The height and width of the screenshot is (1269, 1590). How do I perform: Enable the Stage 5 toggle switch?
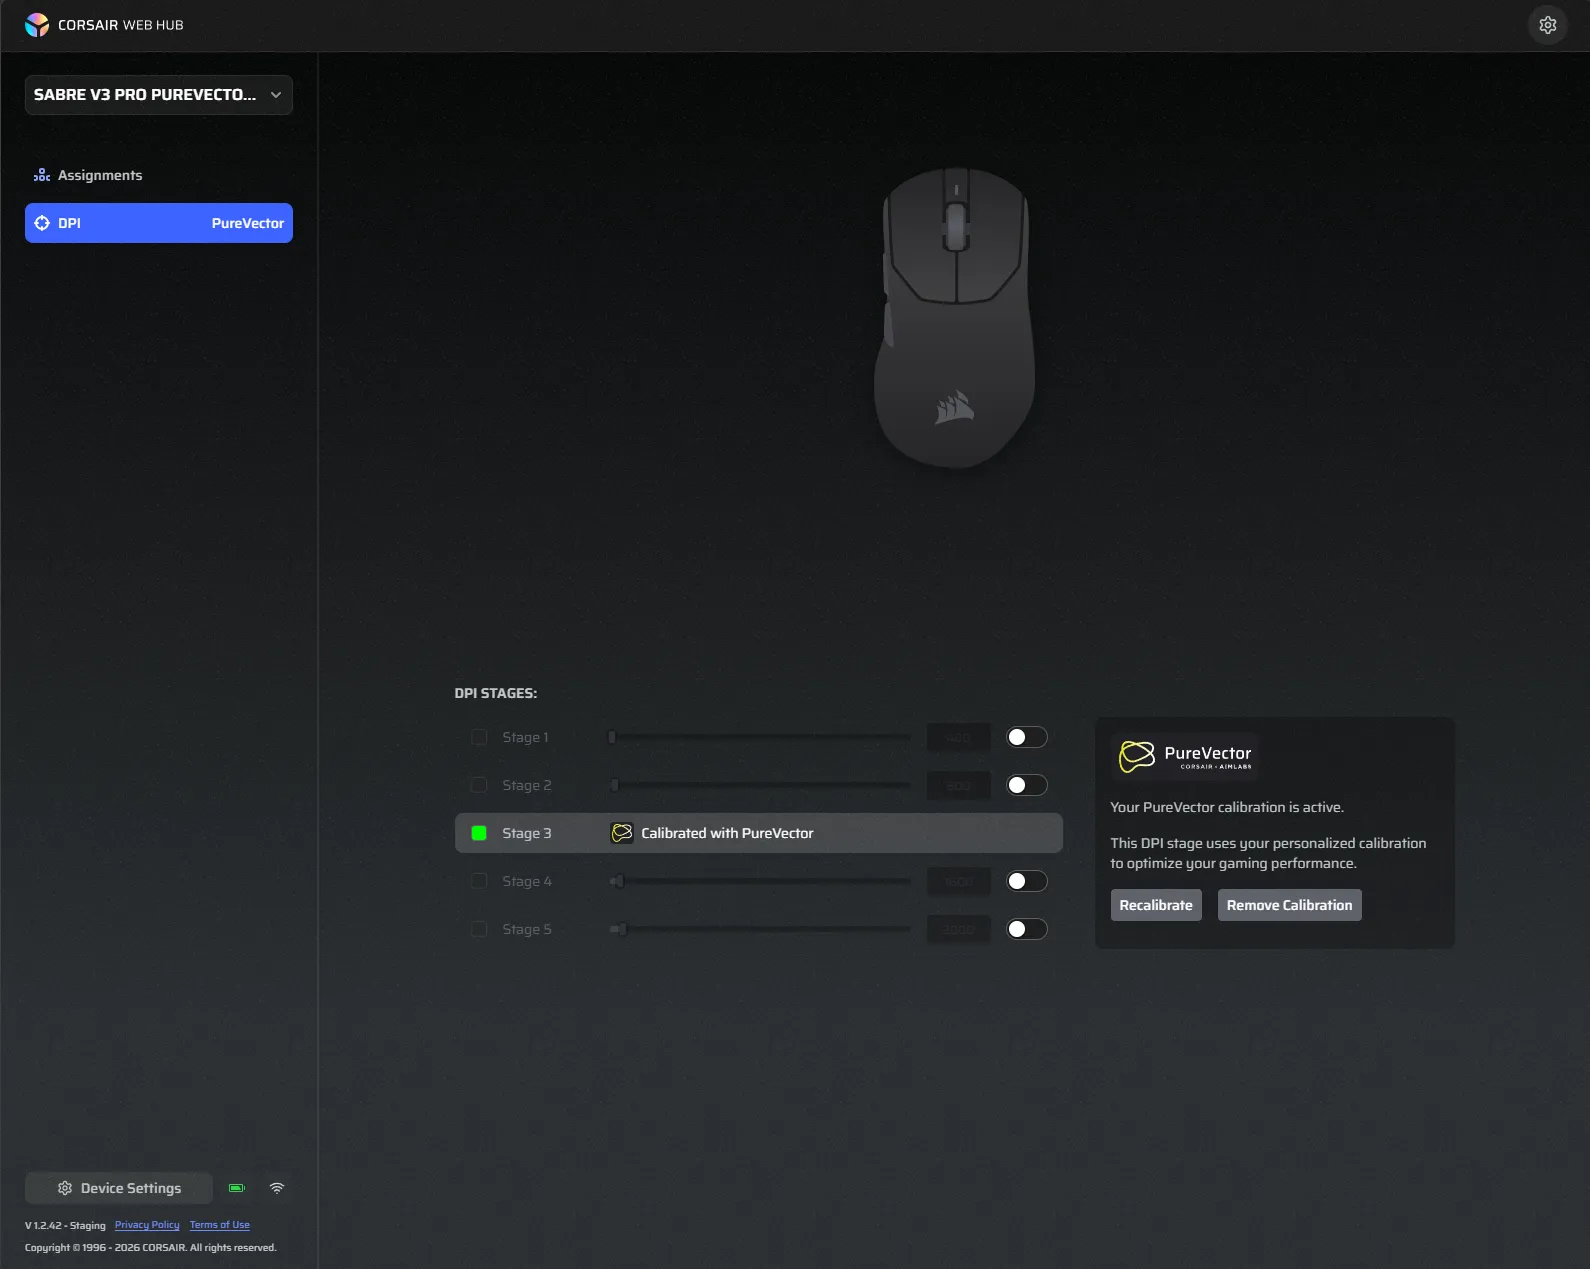[x=1027, y=929]
